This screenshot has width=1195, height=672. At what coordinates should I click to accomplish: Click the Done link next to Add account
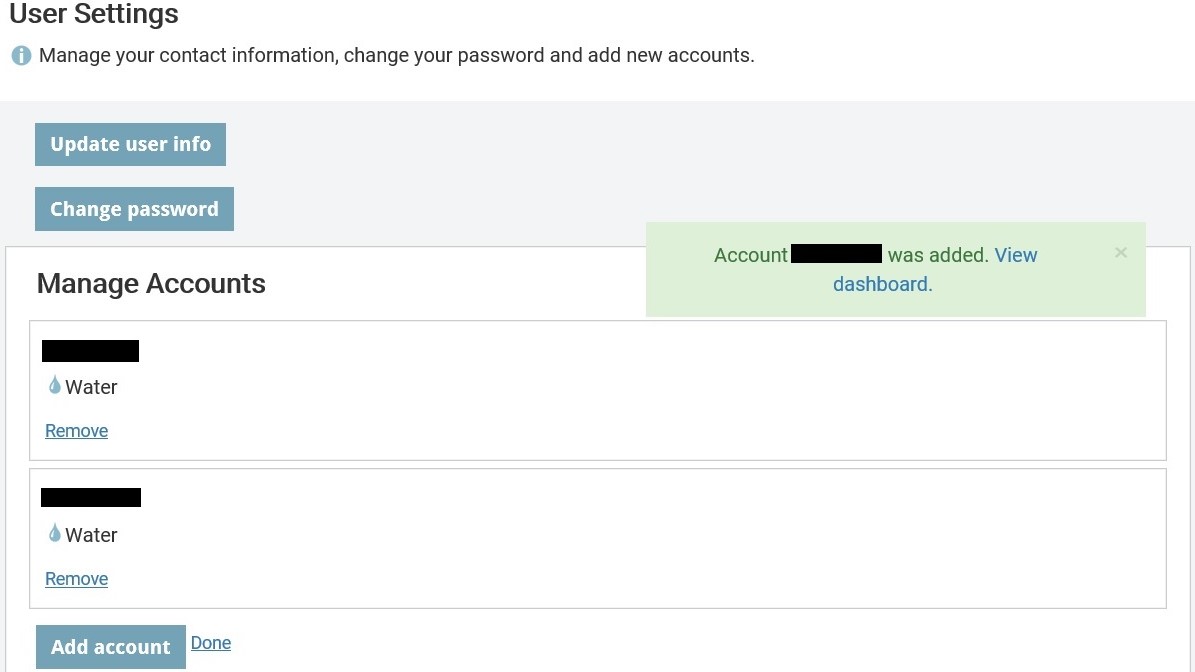coord(211,643)
